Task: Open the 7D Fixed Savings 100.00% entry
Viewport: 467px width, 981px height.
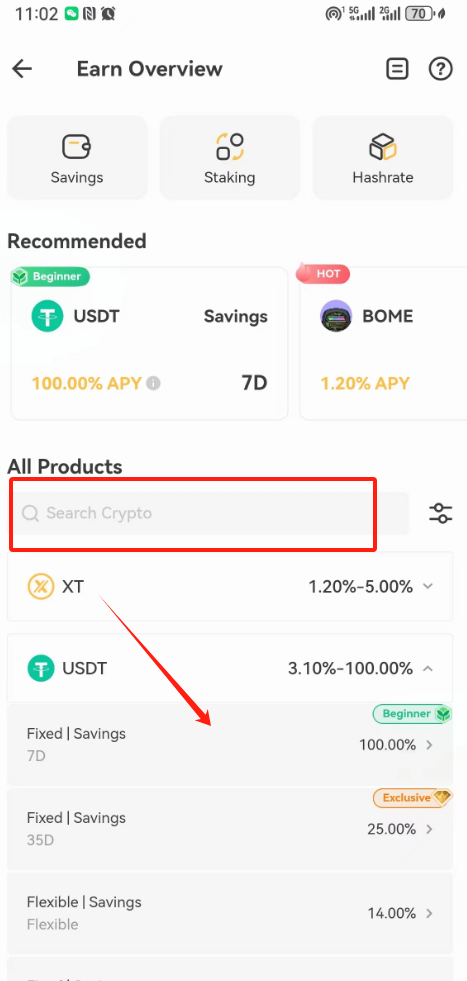Action: 230,744
